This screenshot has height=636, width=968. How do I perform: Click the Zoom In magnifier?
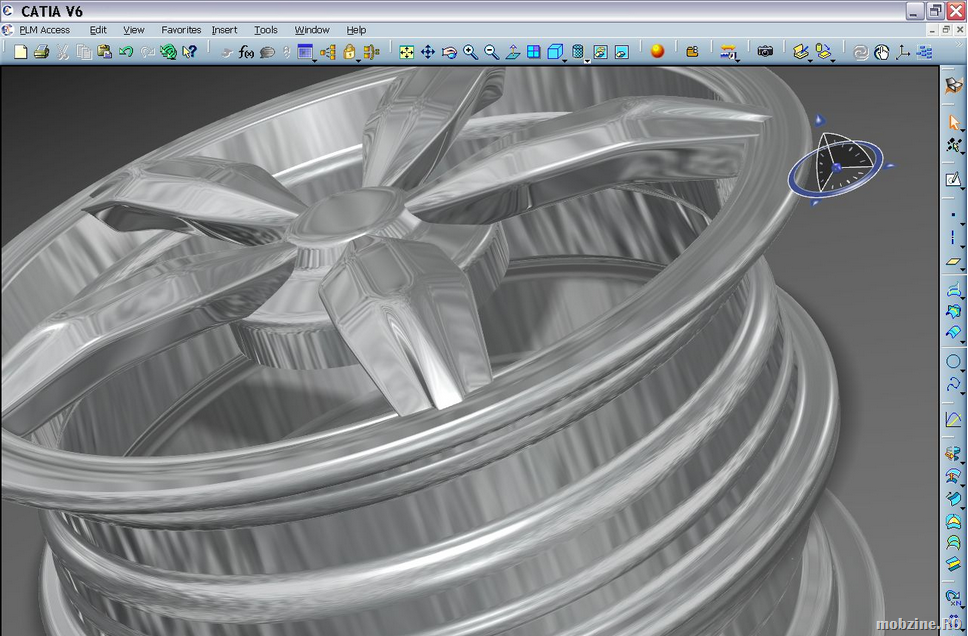[470, 52]
